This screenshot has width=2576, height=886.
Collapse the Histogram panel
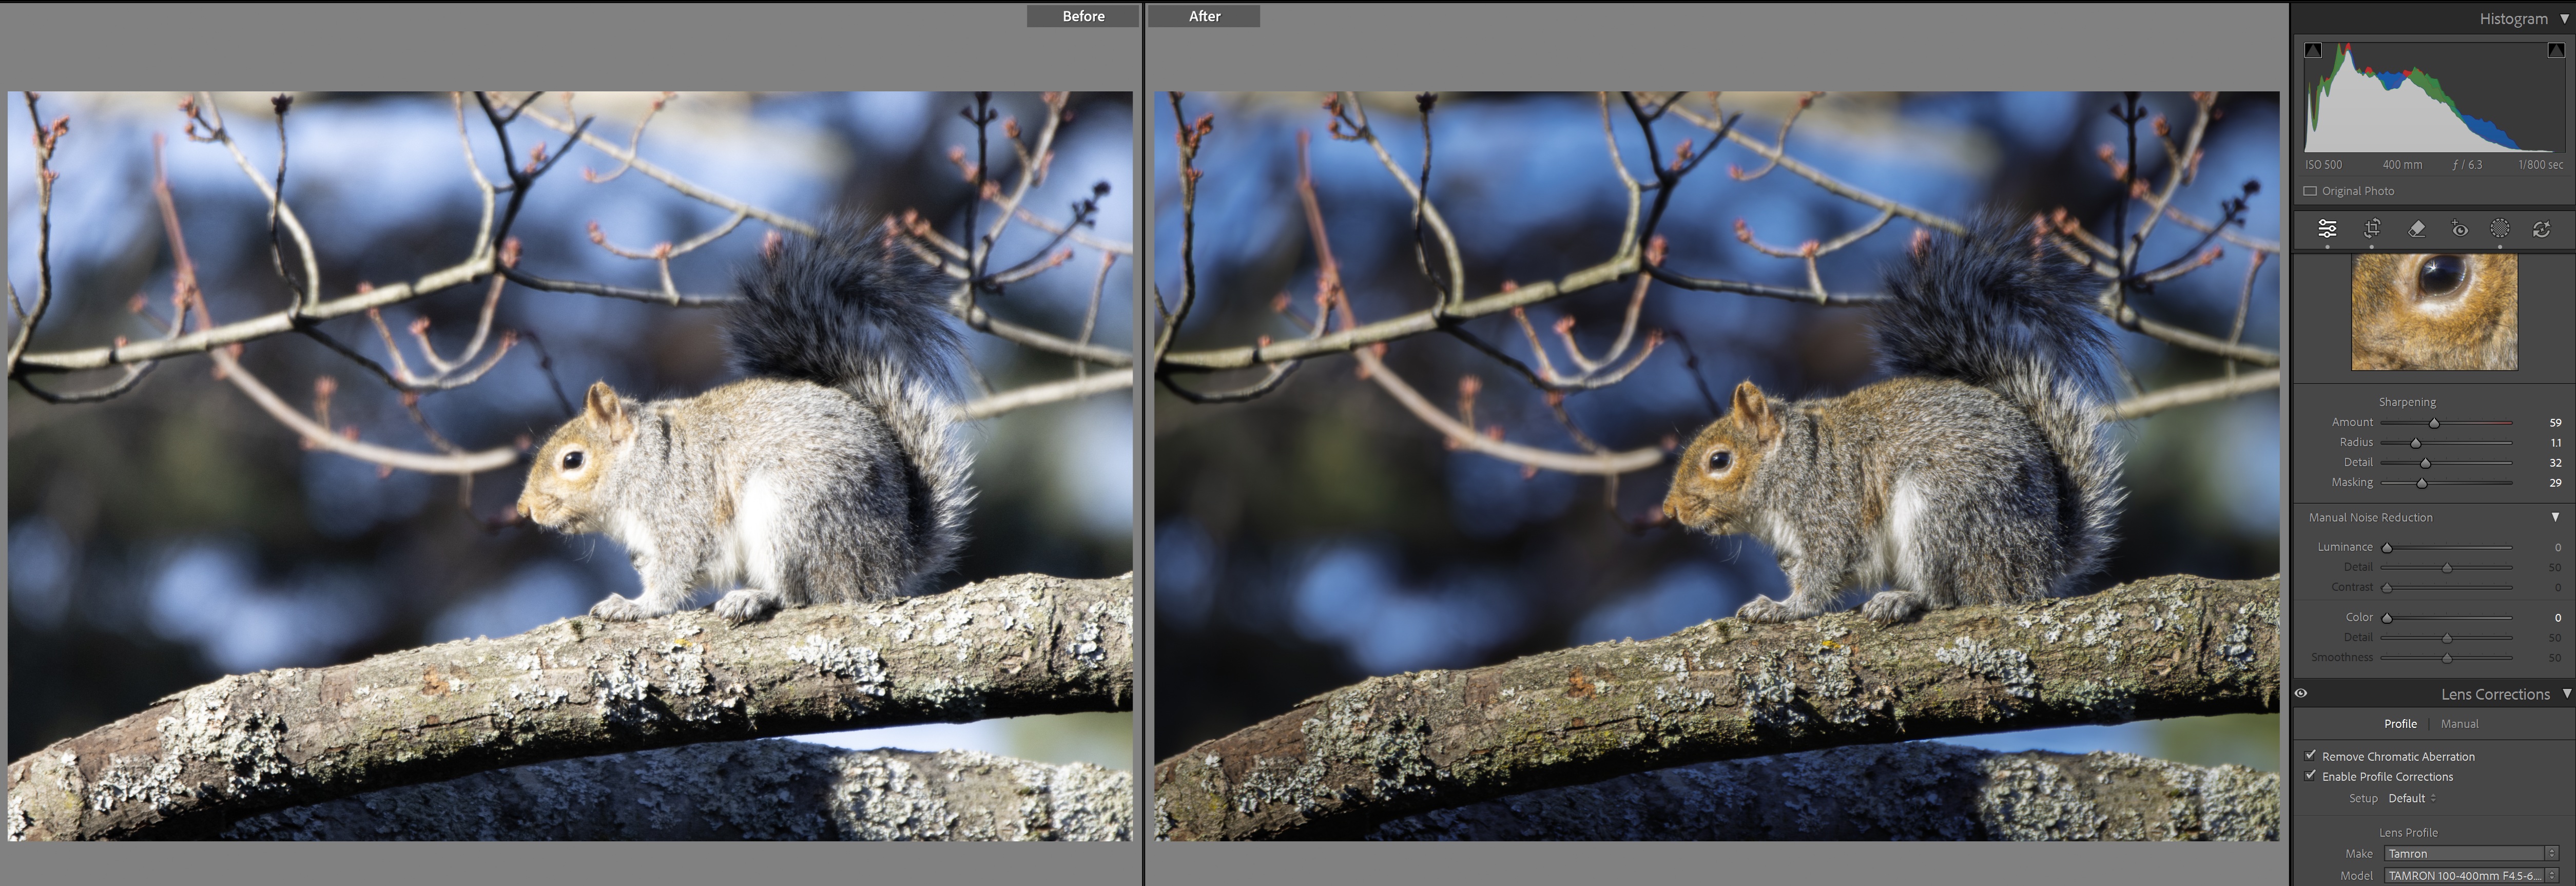pos(2564,18)
